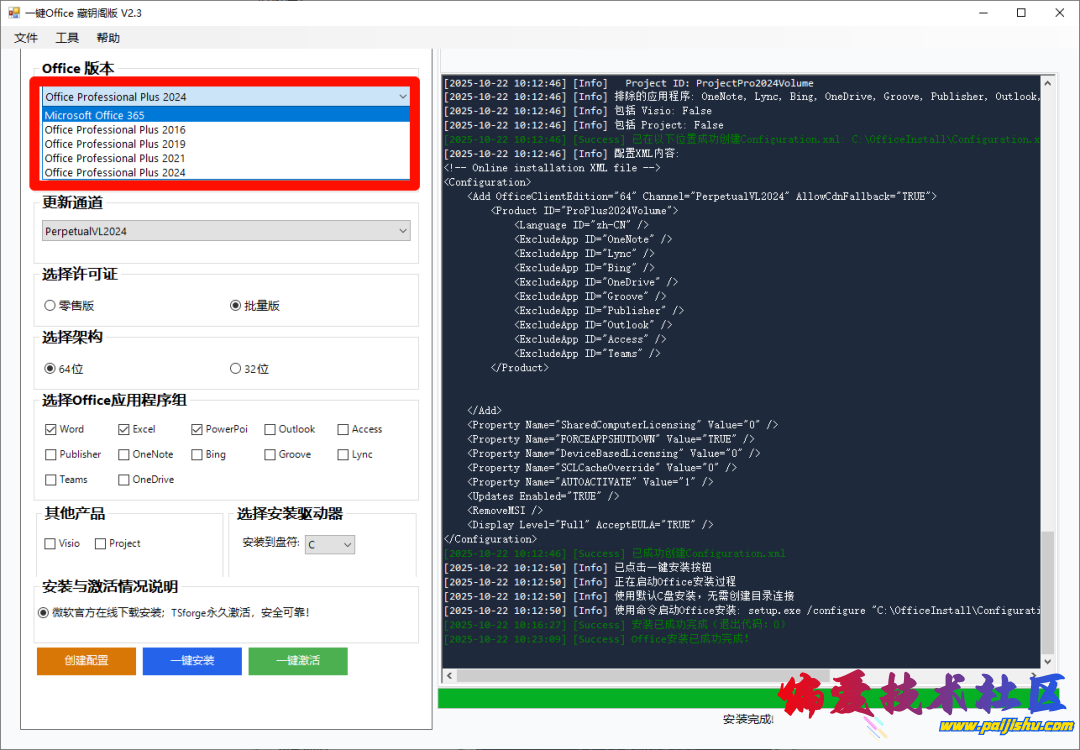
Task: Click the app icon in the title bar
Action: click(x=14, y=13)
